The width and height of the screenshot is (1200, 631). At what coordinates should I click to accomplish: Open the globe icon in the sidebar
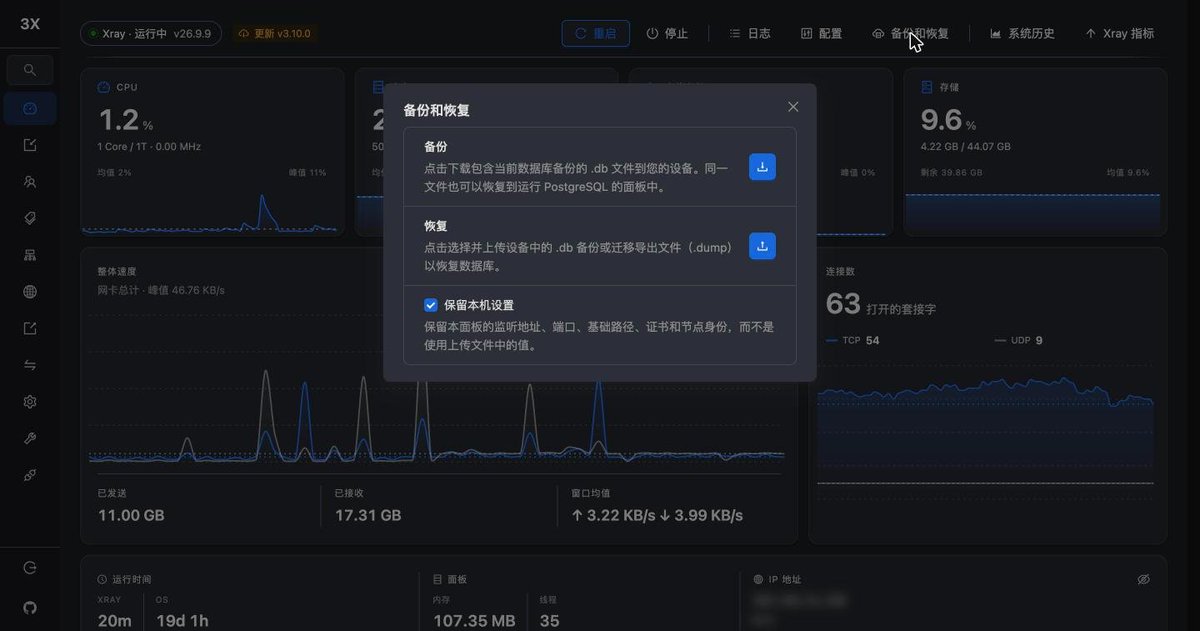pos(30,292)
